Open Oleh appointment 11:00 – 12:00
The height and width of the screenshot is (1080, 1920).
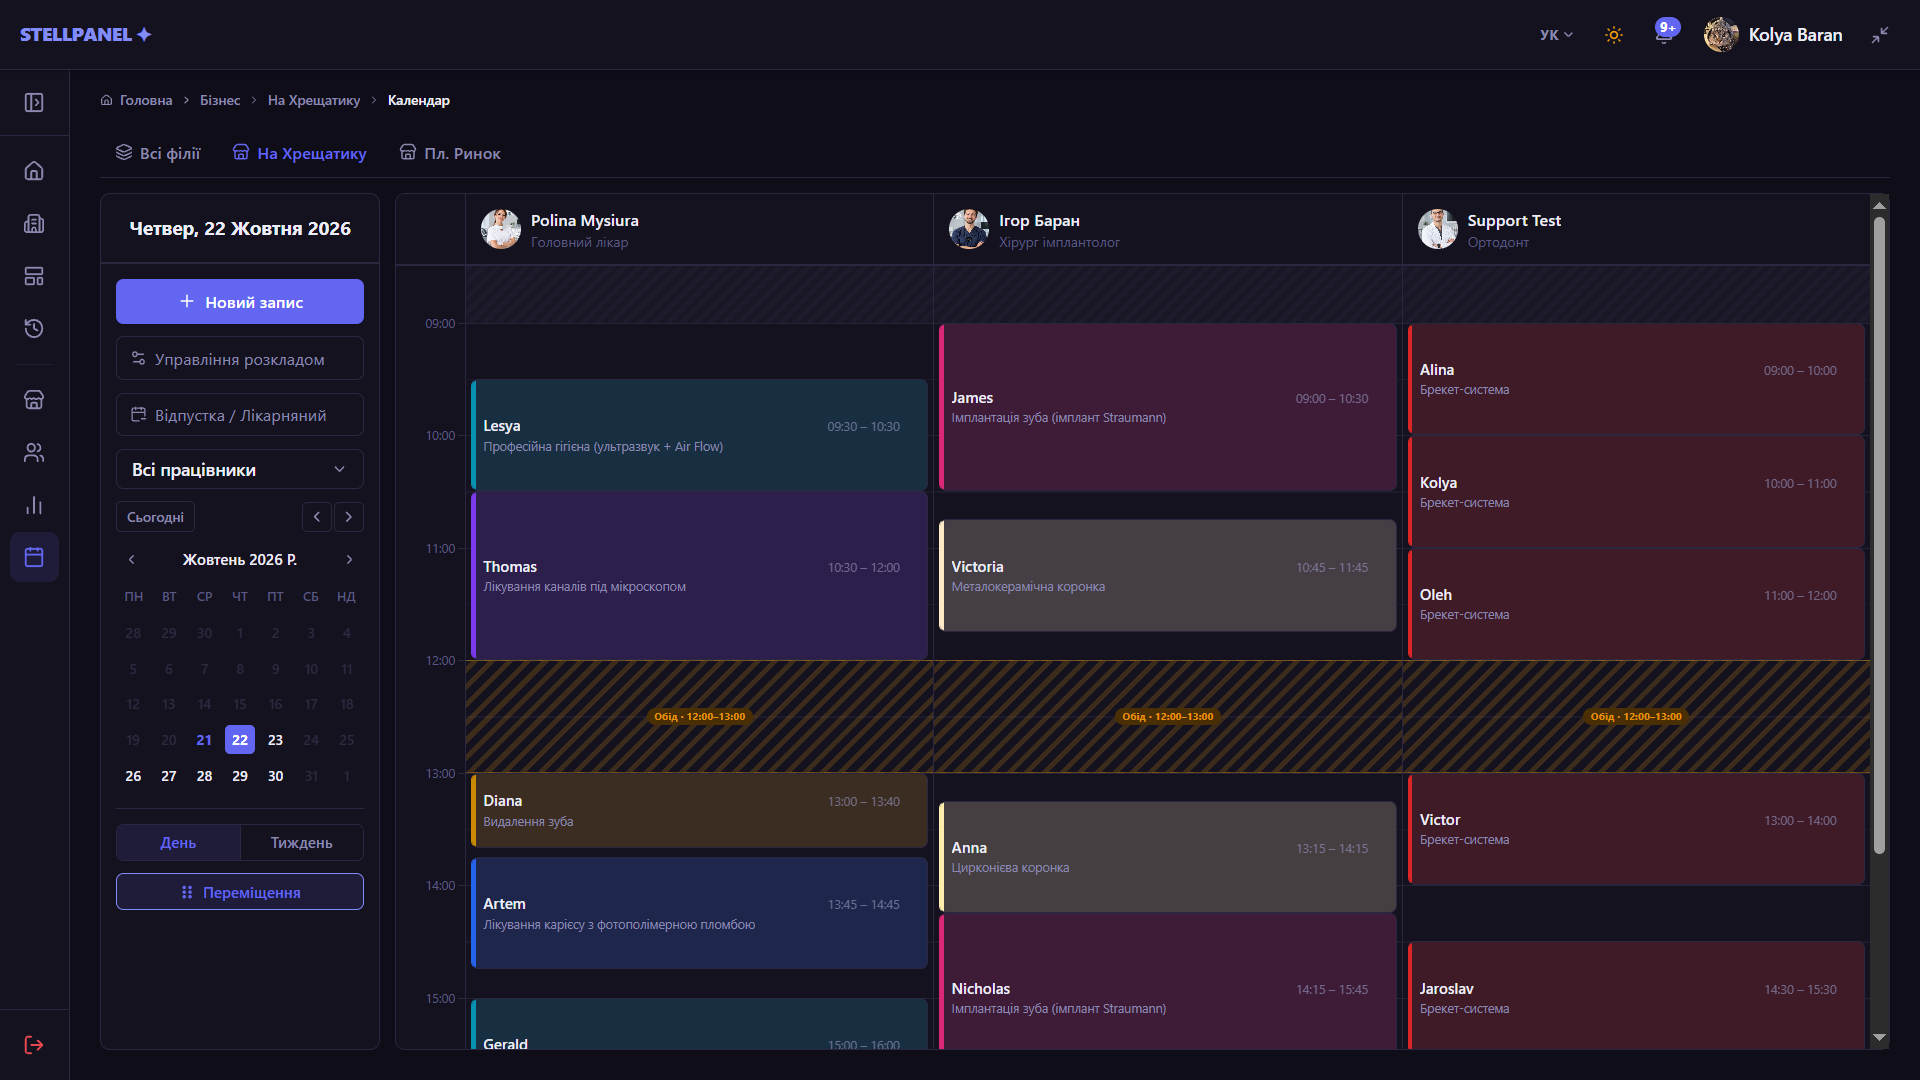1636,604
